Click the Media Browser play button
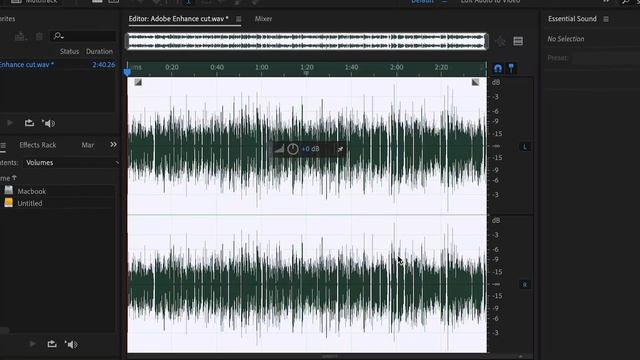The image size is (640, 360). (33, 344)
